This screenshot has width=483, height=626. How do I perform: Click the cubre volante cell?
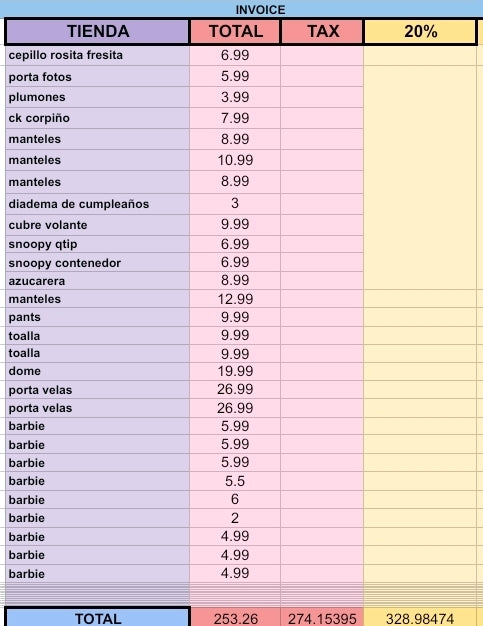pos(97,225)
